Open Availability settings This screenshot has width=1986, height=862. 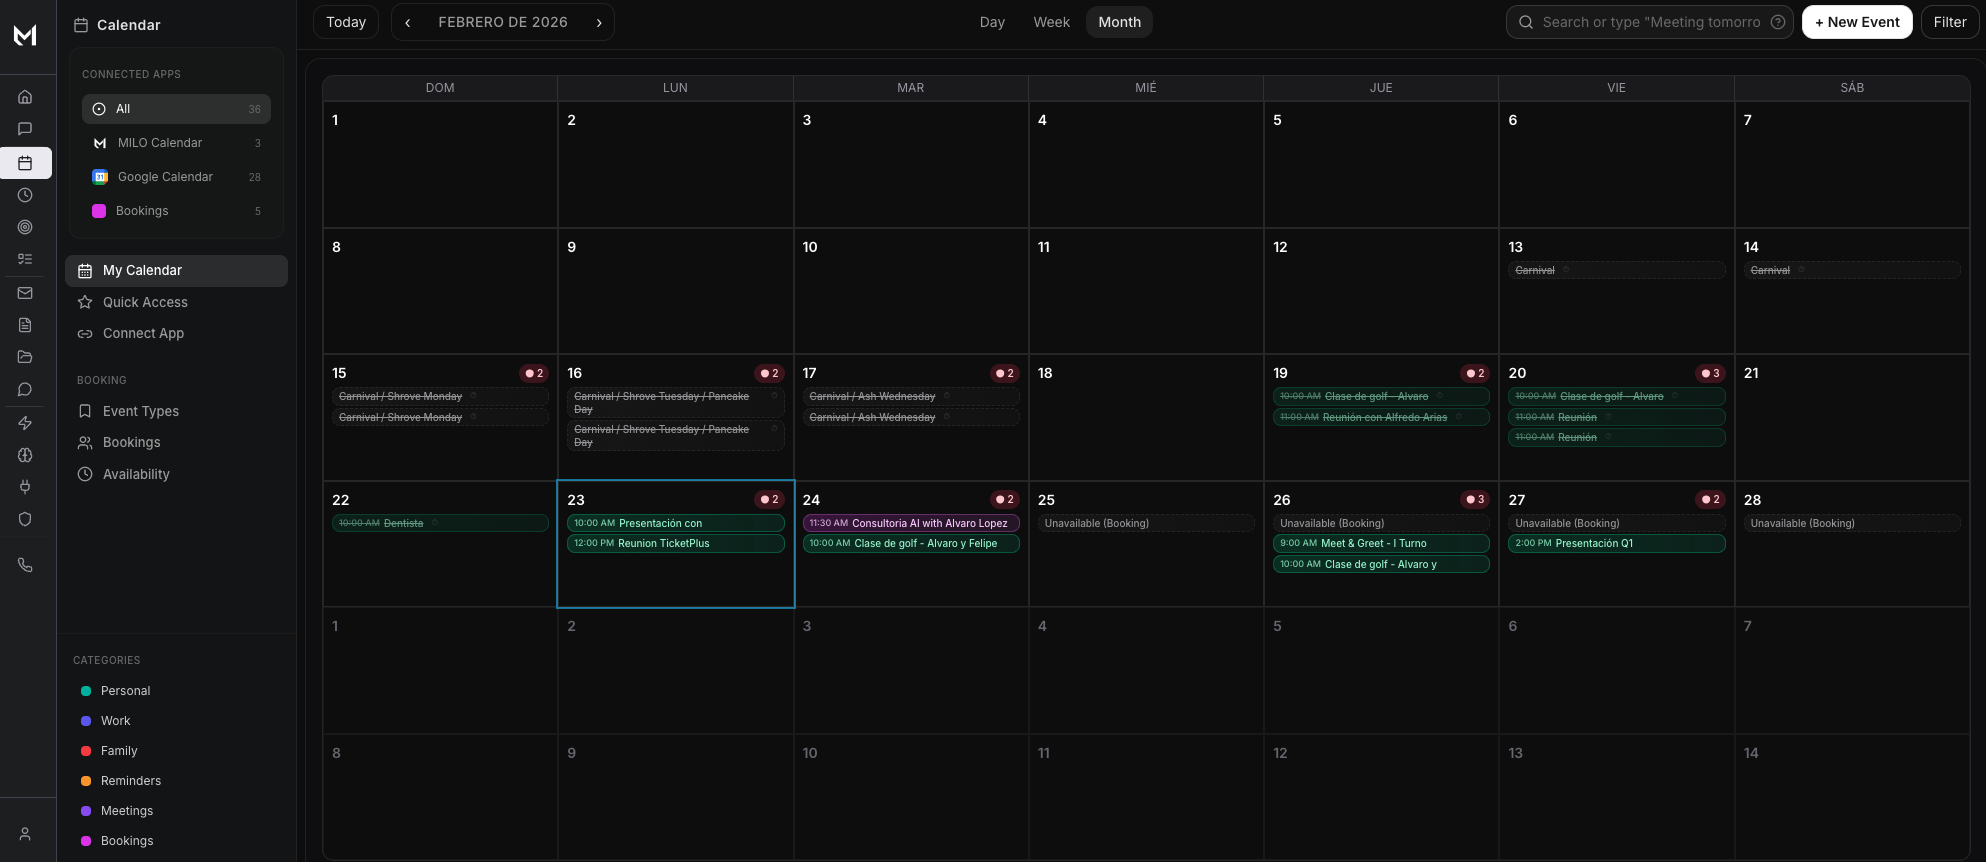(x=136, y=474)
